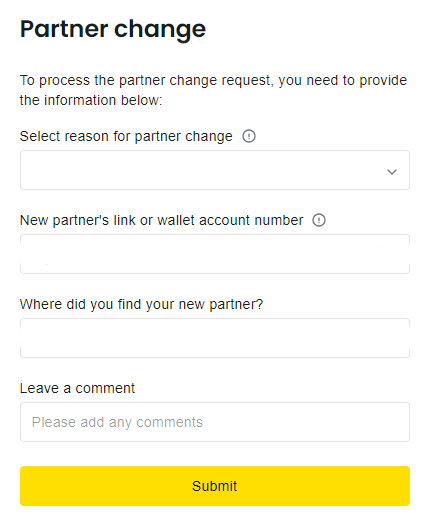Expand the dropdown using its chevron arrow

[392, 172]
